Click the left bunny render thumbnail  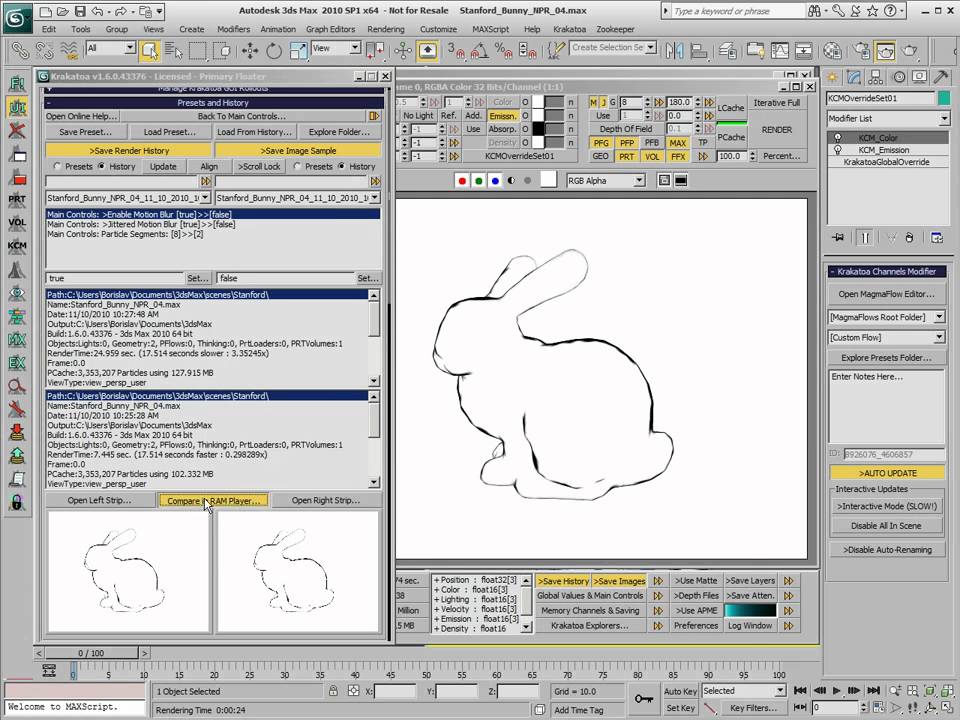coord(128,572)
